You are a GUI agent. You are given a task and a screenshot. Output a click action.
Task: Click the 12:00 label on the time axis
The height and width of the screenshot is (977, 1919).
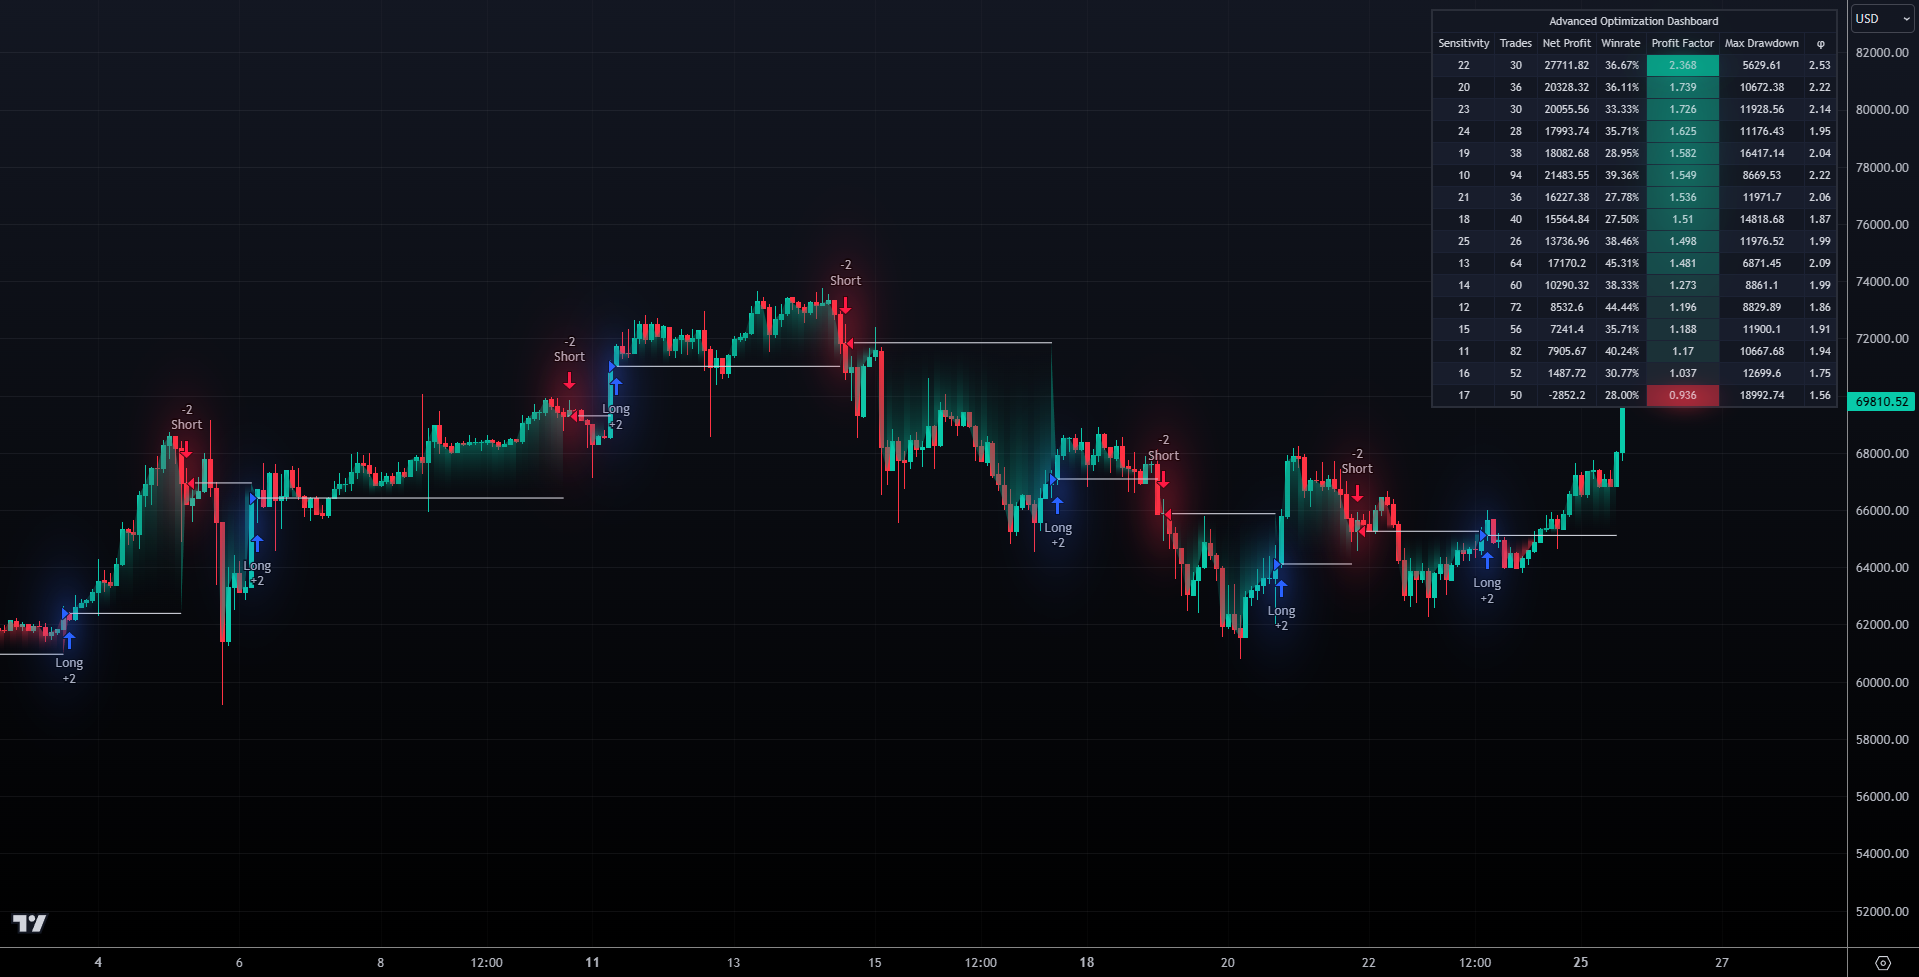coord(486,962)
